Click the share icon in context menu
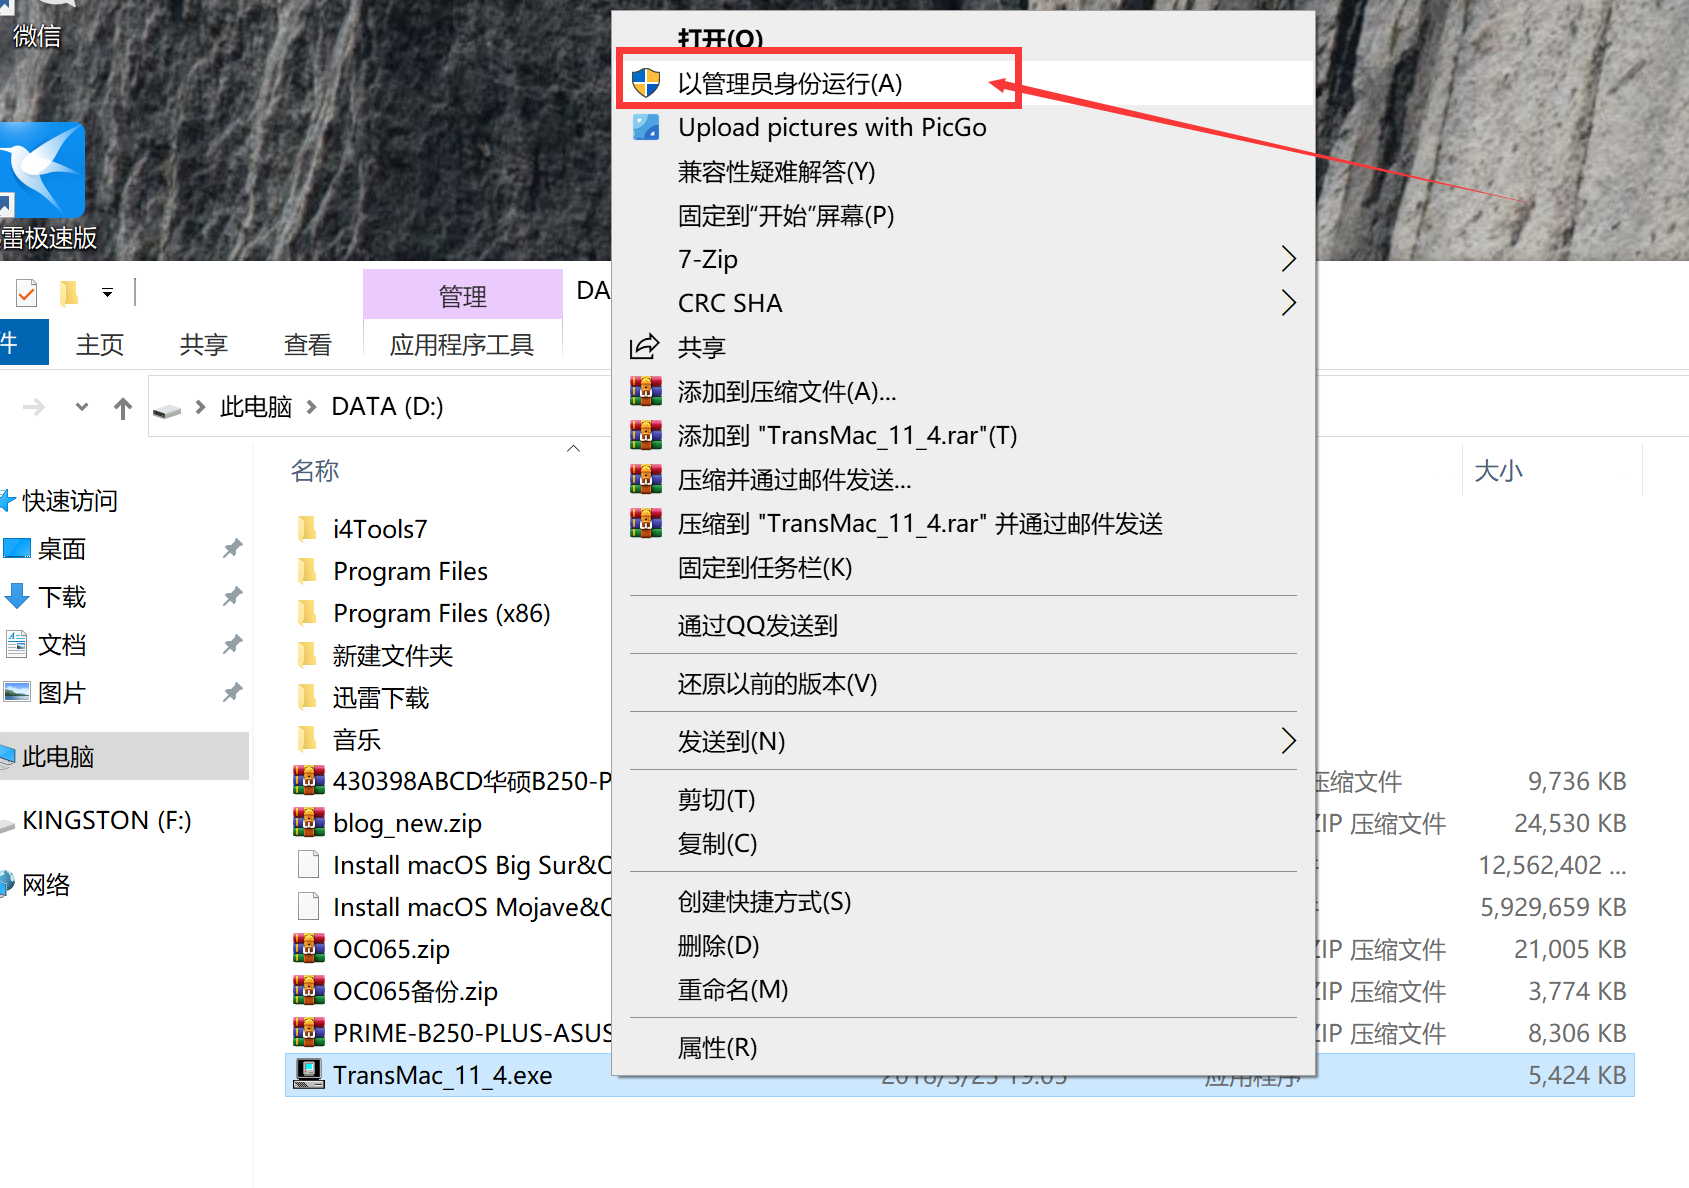 pos(645,347)
